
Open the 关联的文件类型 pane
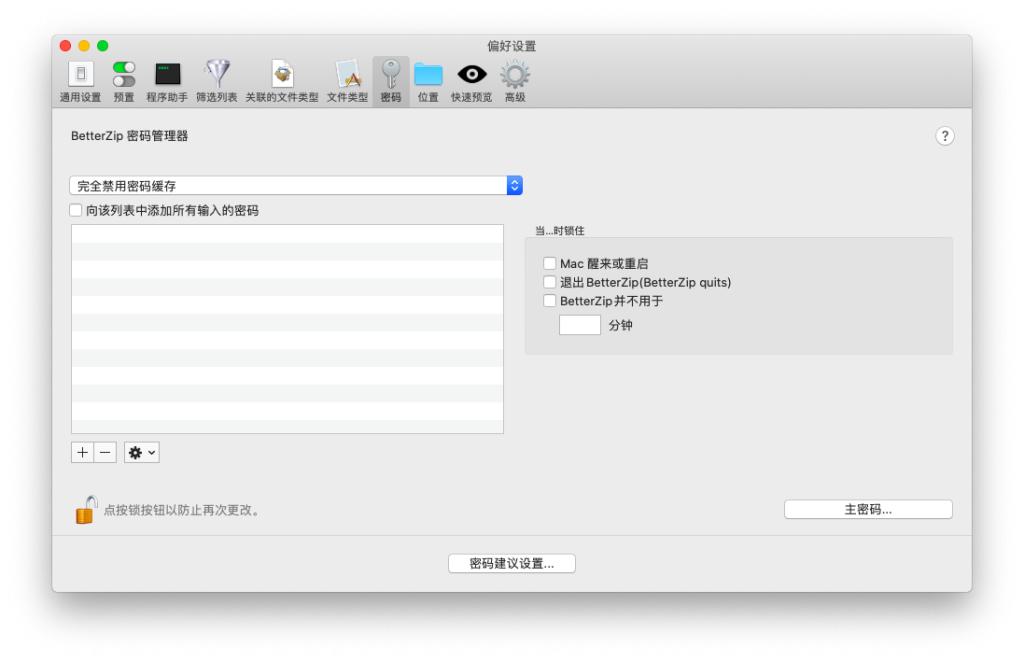pyautogui.click(x=281, y=76)
